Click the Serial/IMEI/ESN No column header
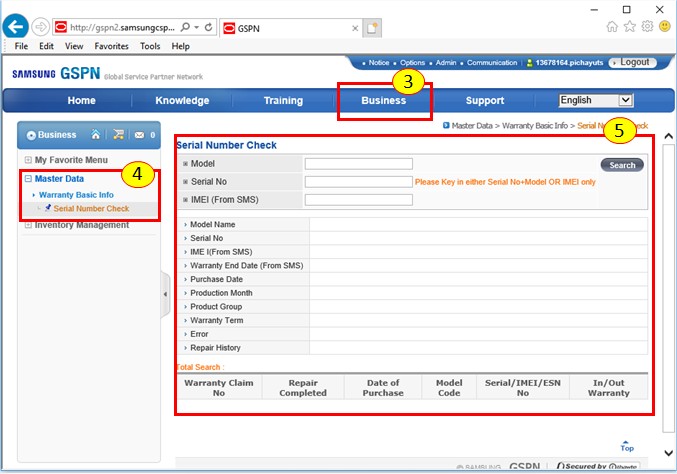The image size is (677, 474). point(523,388)
